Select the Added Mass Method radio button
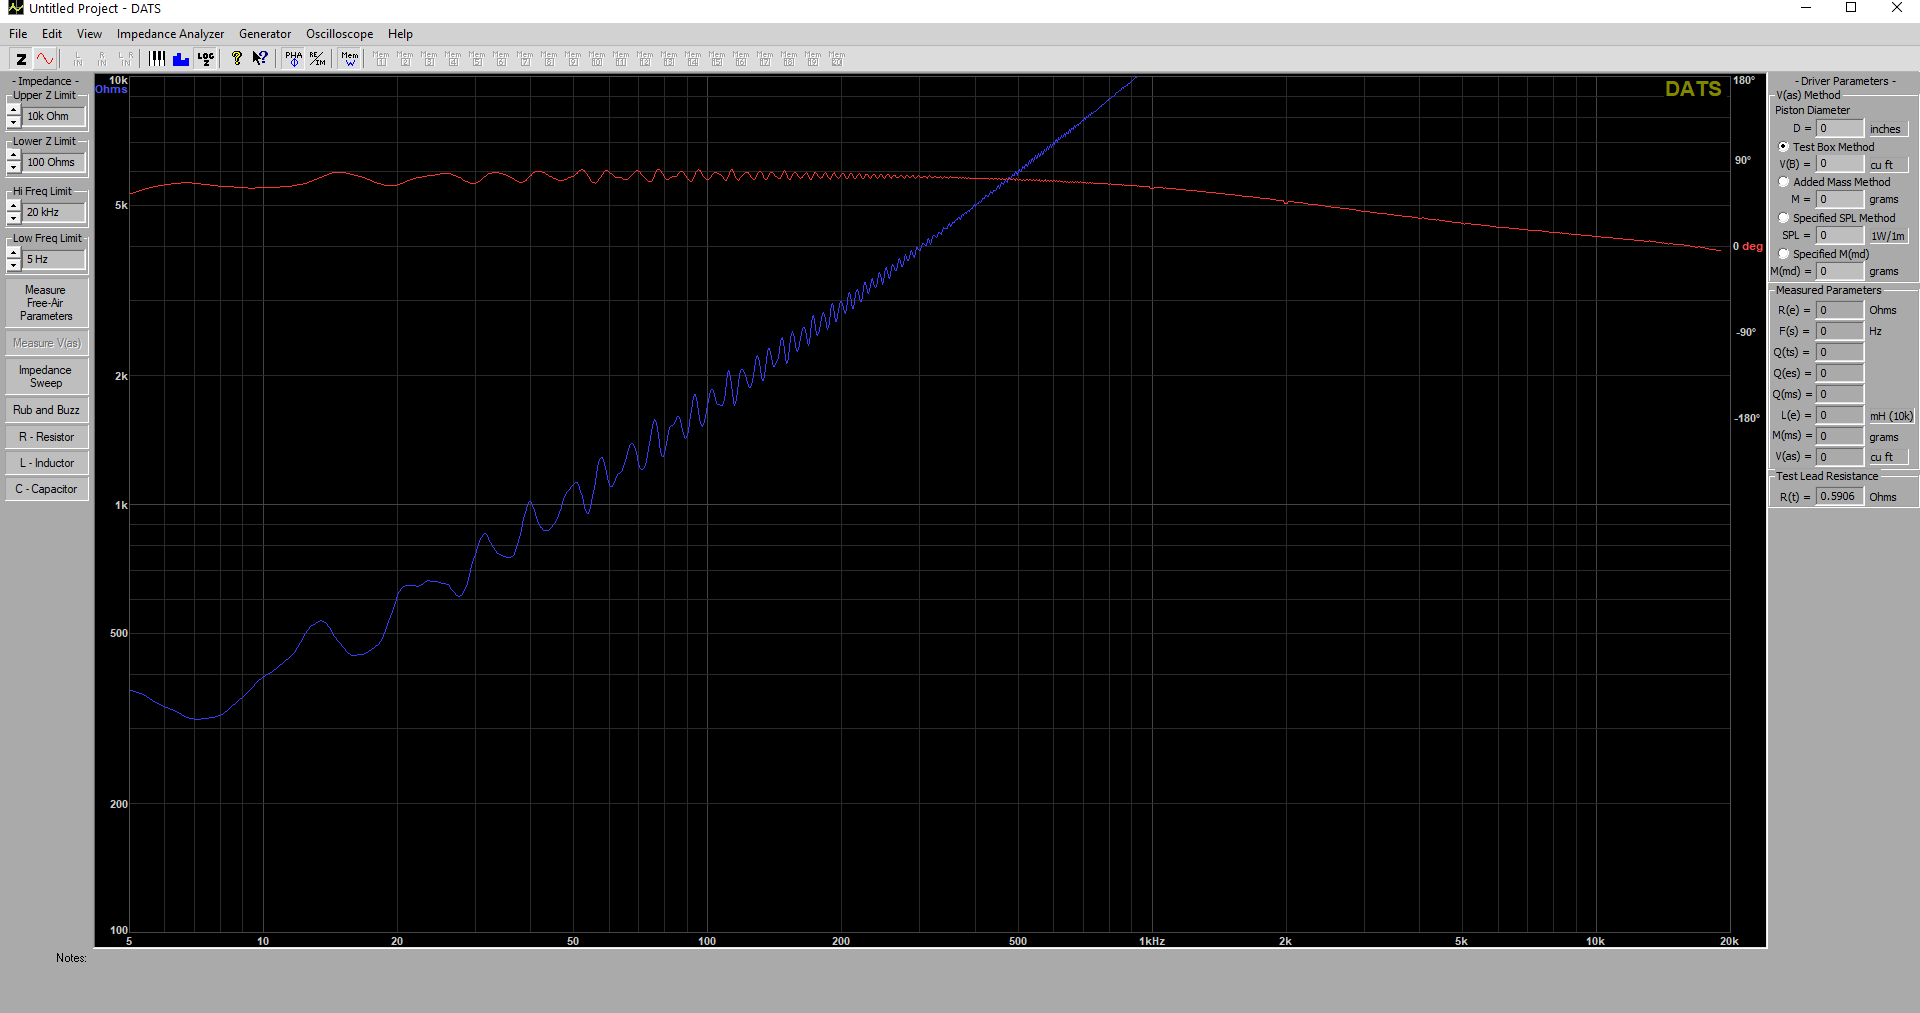The image size is (1920, 1013). [x=1783, y=182]
